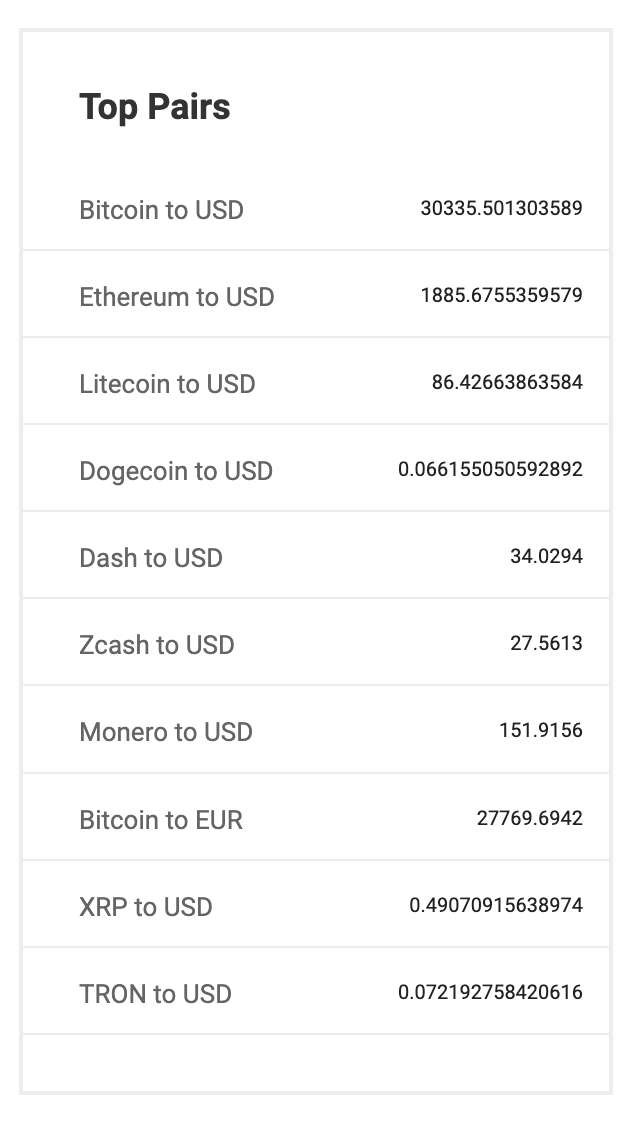The height and width of the screenshot is (1146, 638).
Task: Select the Zcash to USD pair
Action: tap(157, 645)
